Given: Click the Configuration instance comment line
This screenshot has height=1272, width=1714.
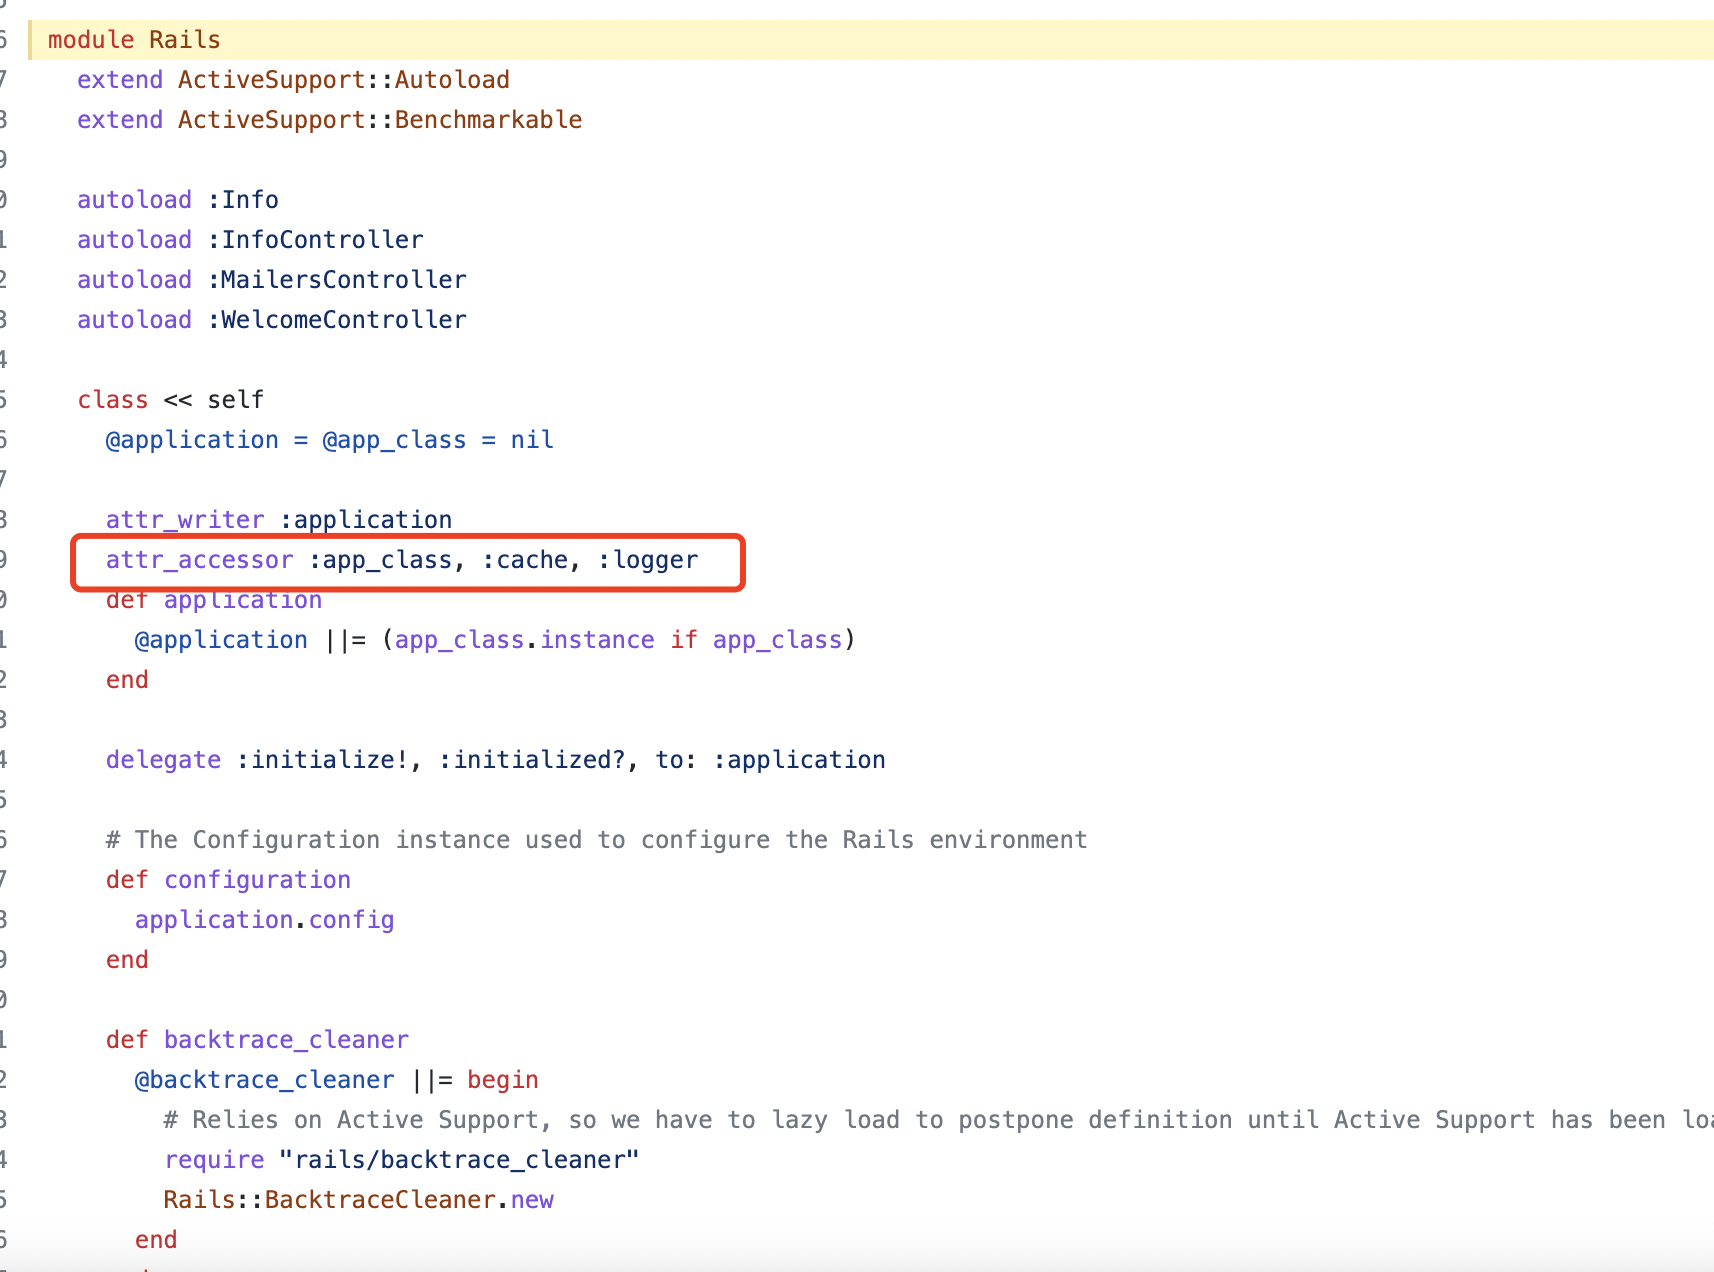Looking at the screenshot, I should [597, 840].
